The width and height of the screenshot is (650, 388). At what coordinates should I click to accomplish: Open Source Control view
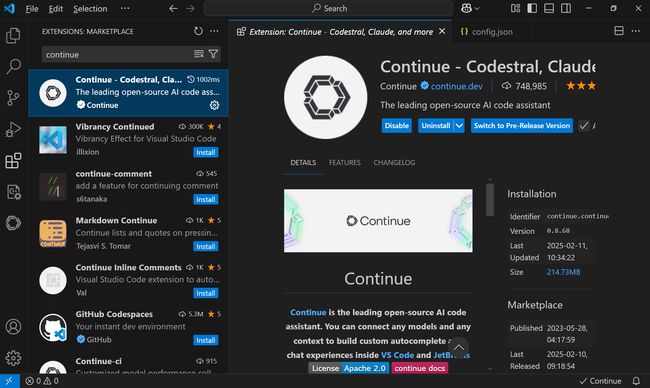pos(13,98)
